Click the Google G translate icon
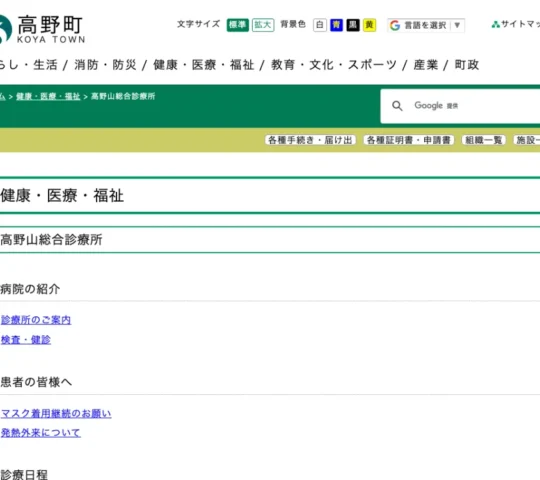The height and width of the screenshot is (480, 540). tap(395, 25)
